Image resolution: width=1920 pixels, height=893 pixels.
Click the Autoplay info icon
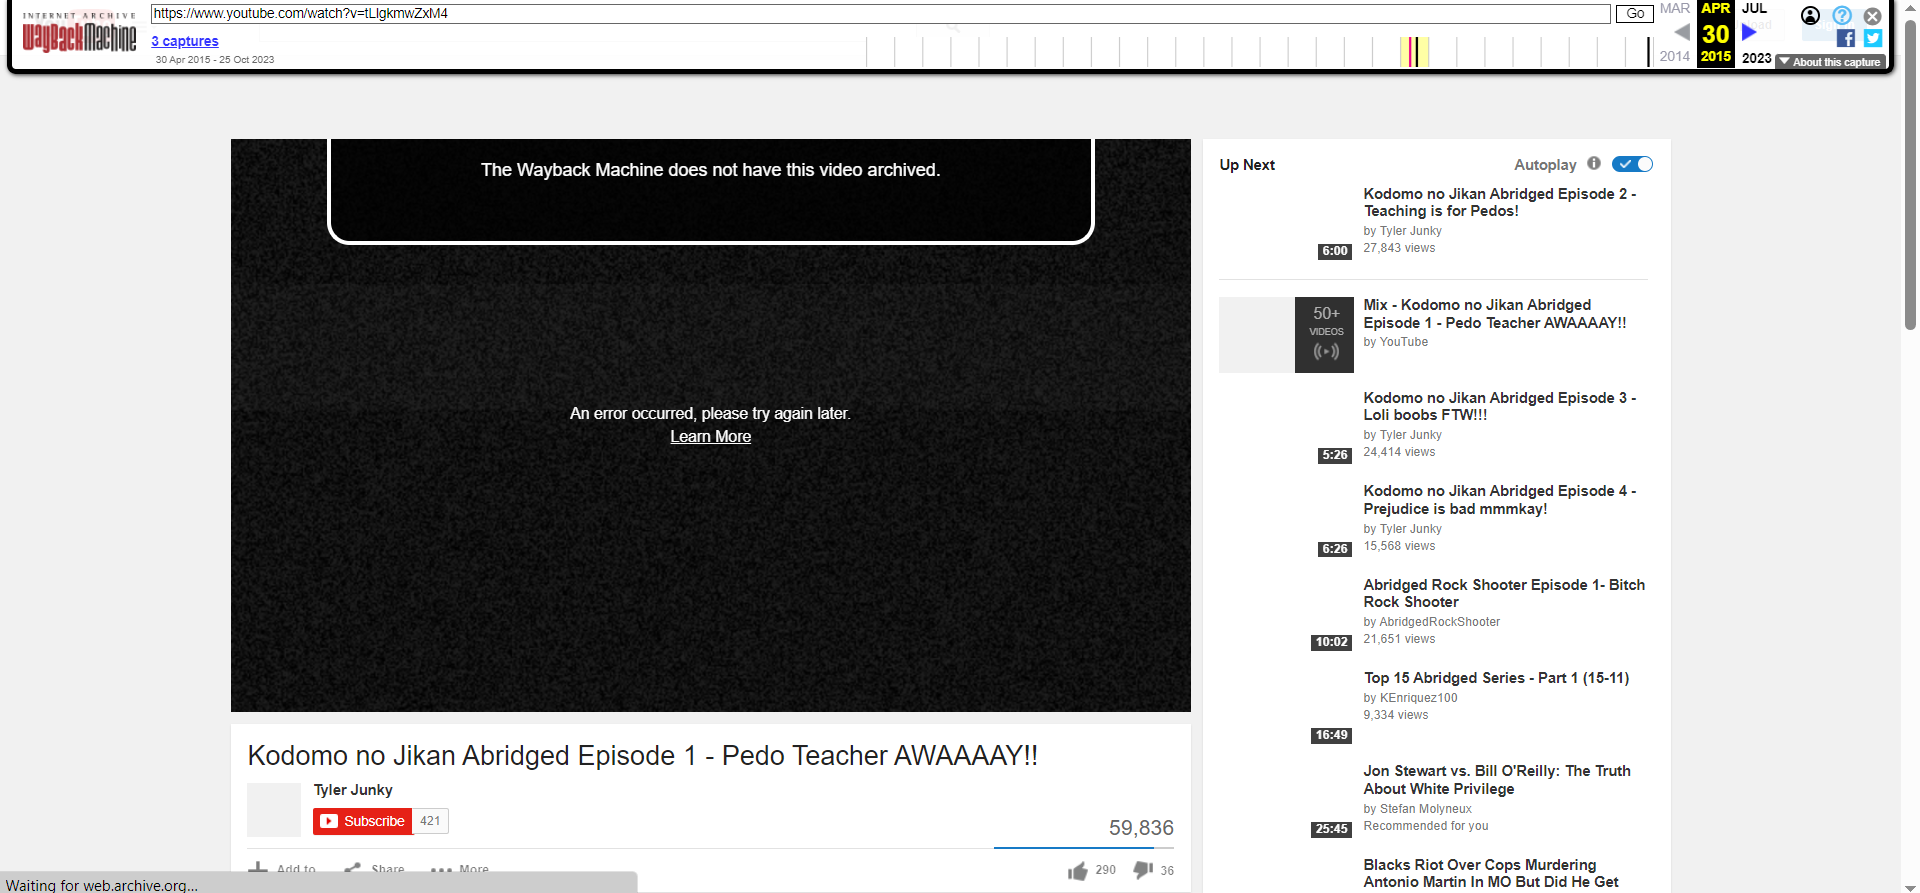(x=1594, y=164)
